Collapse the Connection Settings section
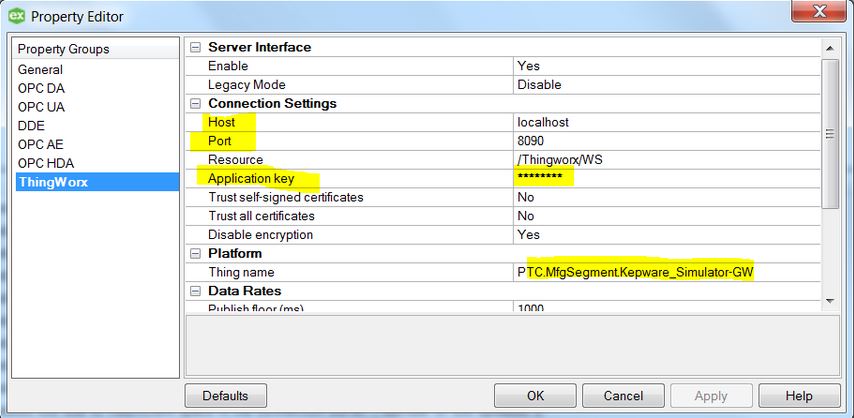This screenshot has height=418, width=854. tap(194, 104)
